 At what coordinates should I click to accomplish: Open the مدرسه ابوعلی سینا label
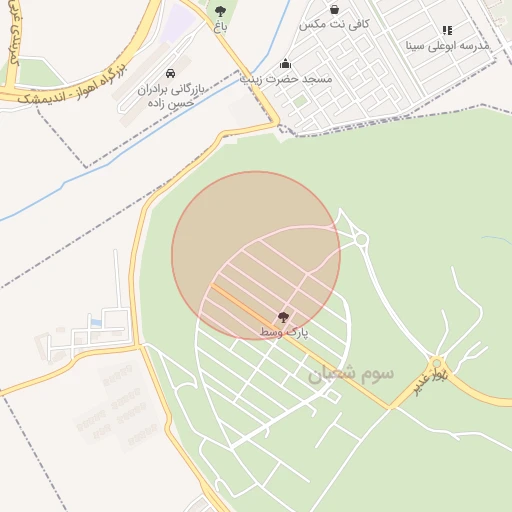click(x=447, y=46)
